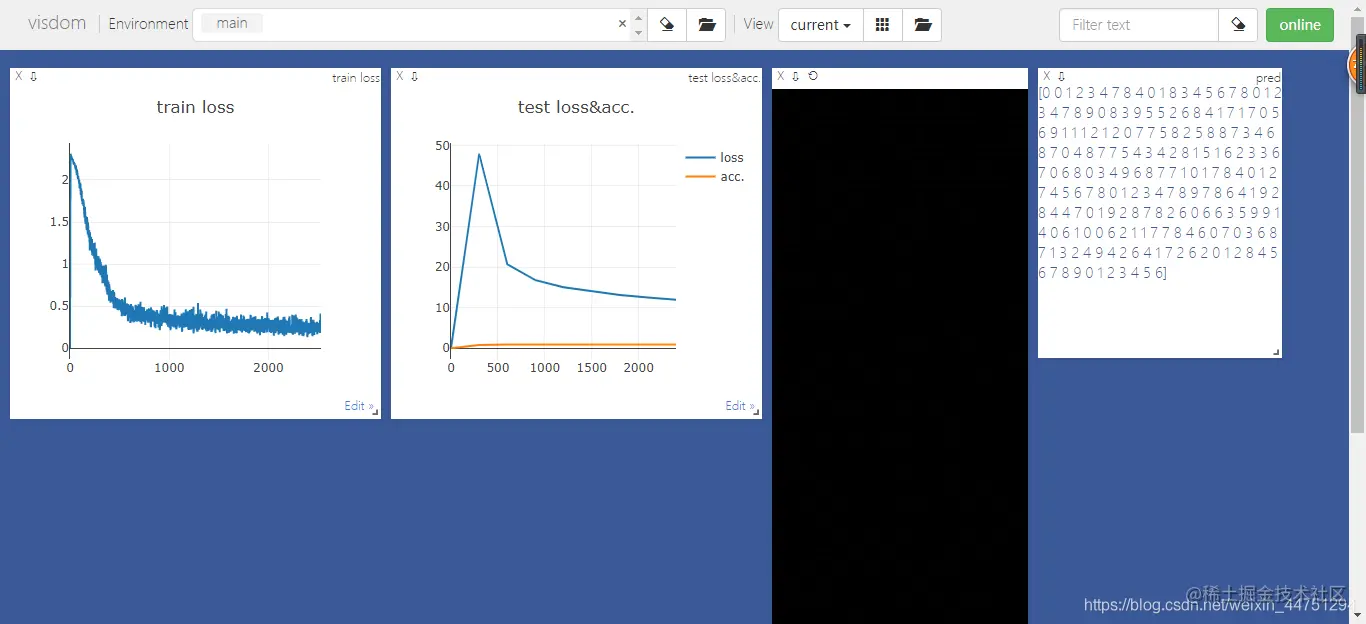The image size is (1366, 624).
Task: Close the pred text pane
Action: point(1047,76)
